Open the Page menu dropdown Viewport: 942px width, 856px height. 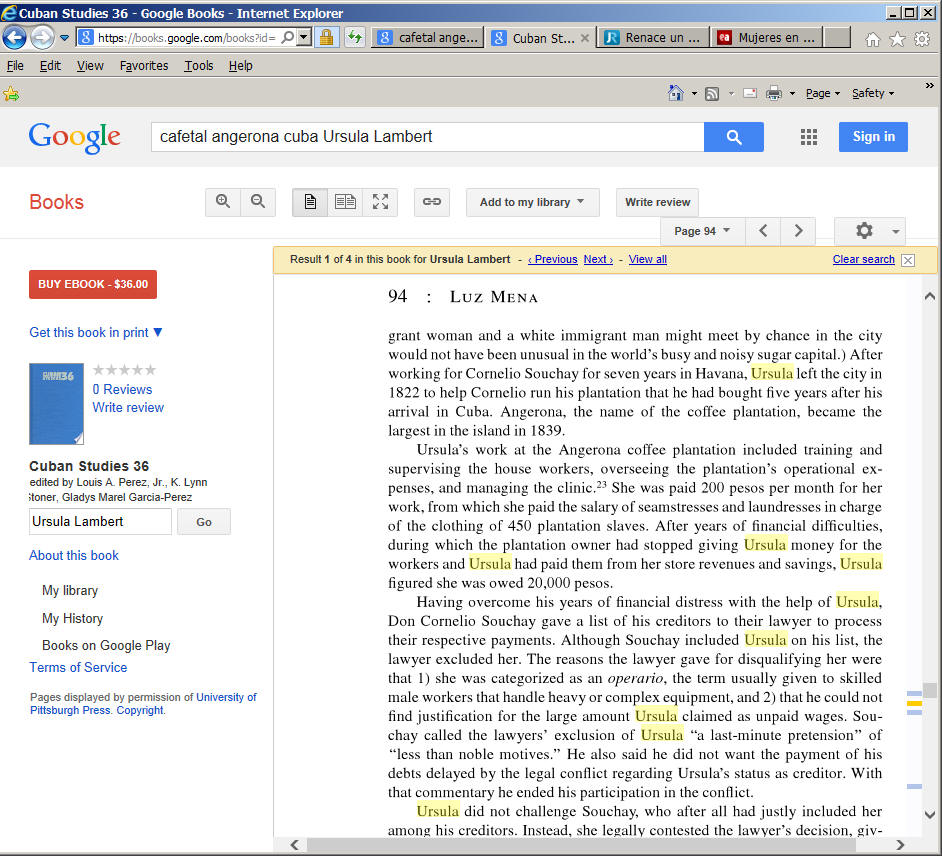coord(822,93)
